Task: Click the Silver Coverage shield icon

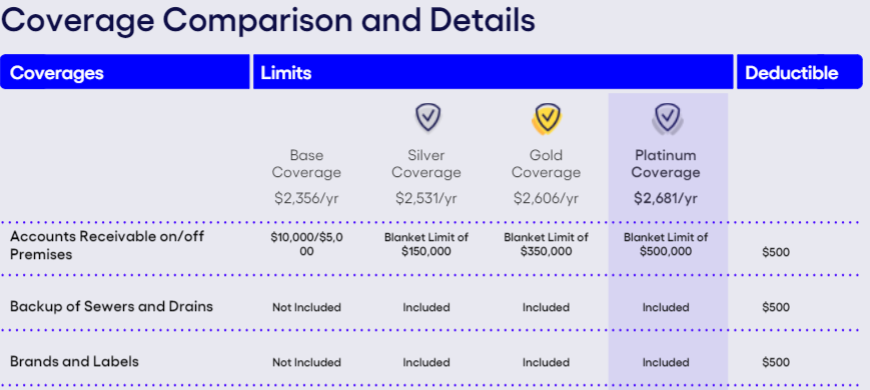Action: 428,117
